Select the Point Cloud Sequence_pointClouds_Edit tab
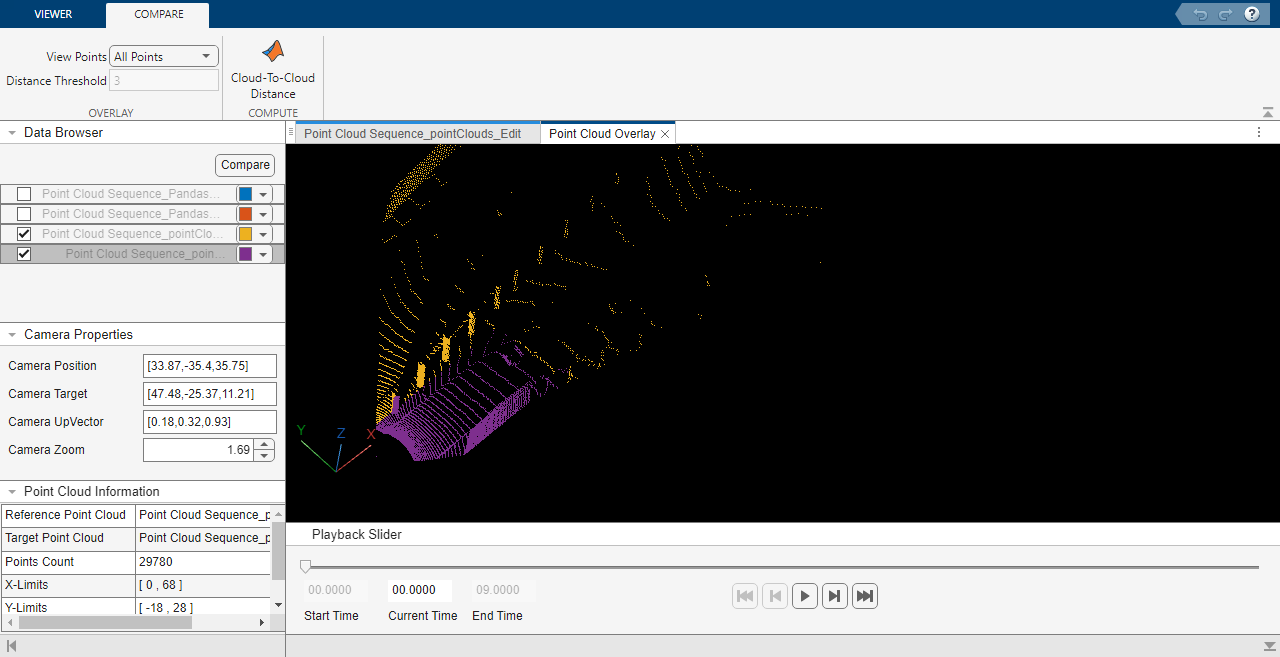Screen dimensions: 1280x657 coord(413,132)
